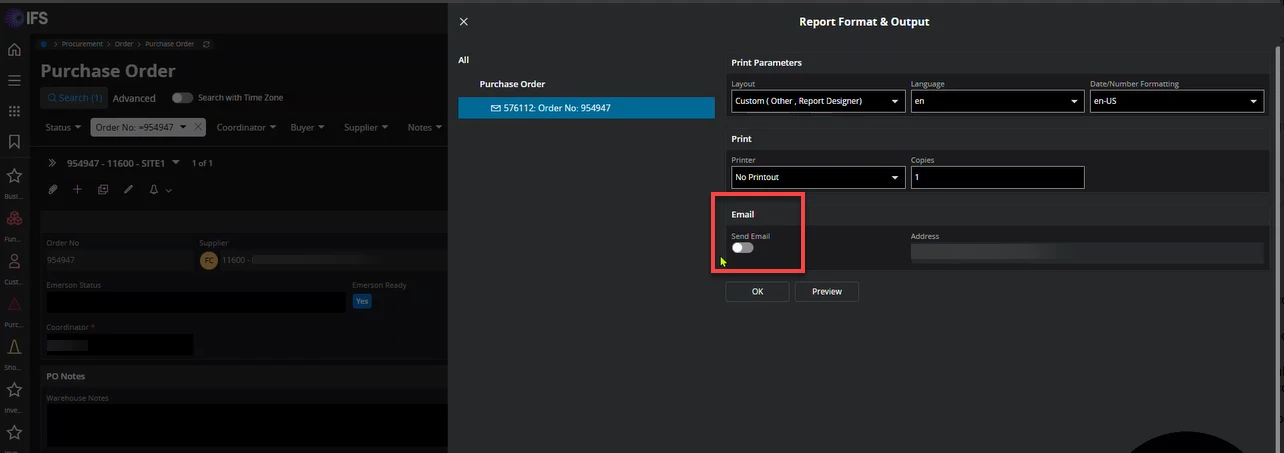
Task: Open the Busi... star shortcut
Action: 14,176
